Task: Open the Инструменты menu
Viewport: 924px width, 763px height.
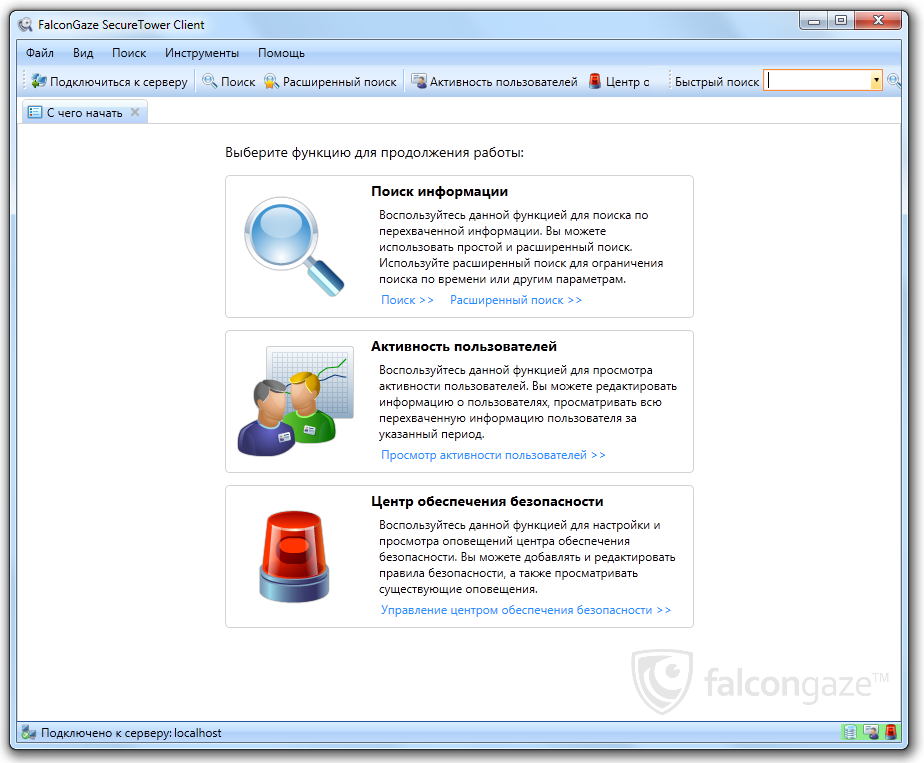Action: point(202,53)
